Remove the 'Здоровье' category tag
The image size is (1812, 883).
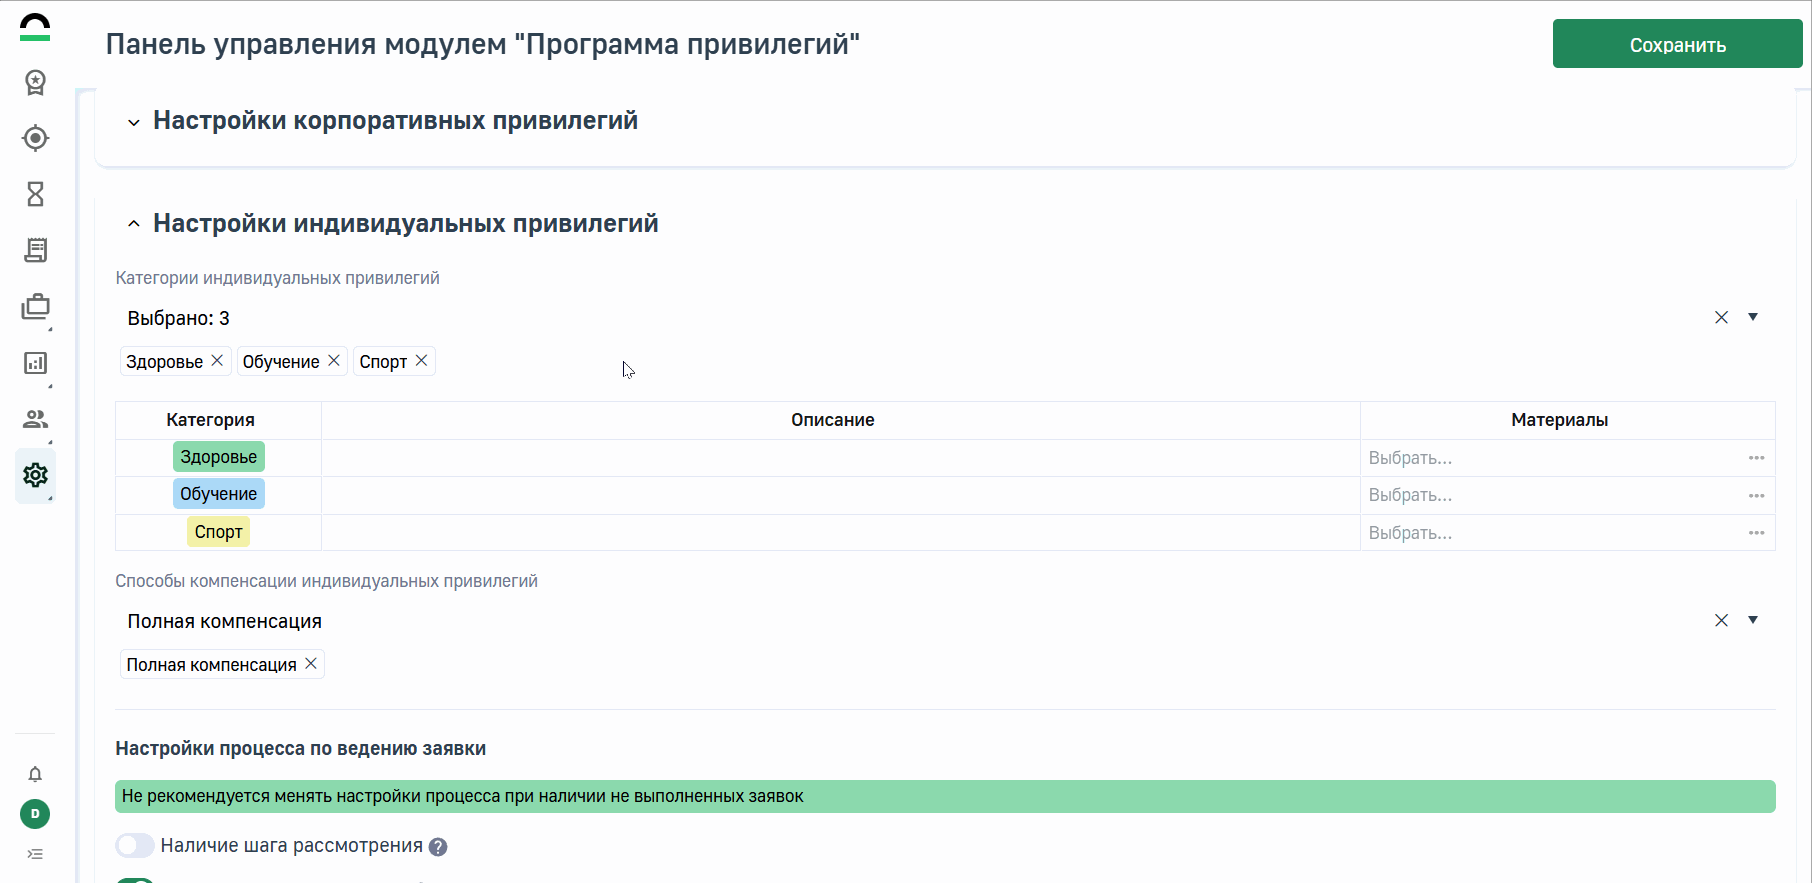tap(217, 360)
